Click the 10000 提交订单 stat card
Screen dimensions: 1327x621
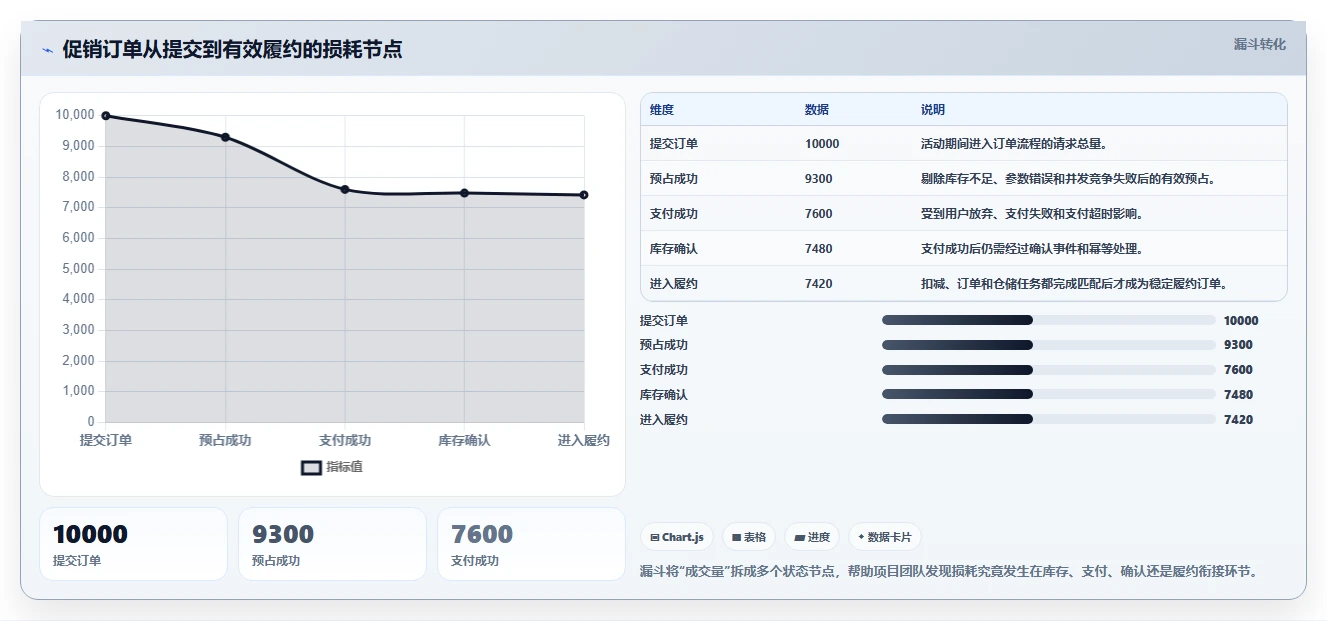coord(133,544)
